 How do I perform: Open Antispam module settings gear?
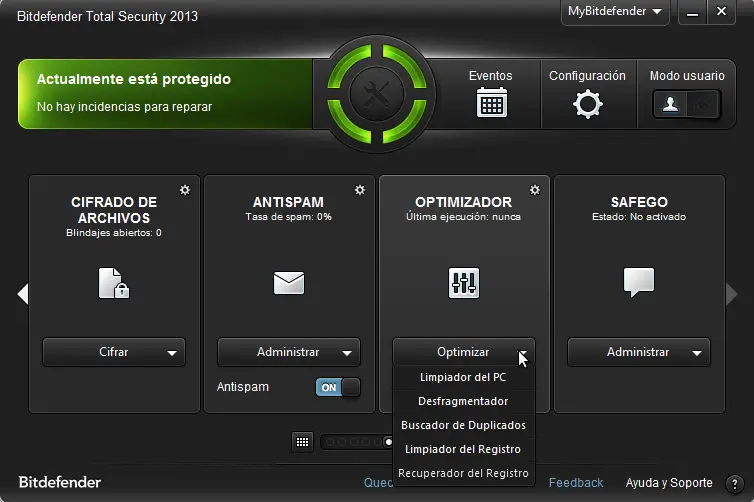[360, 190]
